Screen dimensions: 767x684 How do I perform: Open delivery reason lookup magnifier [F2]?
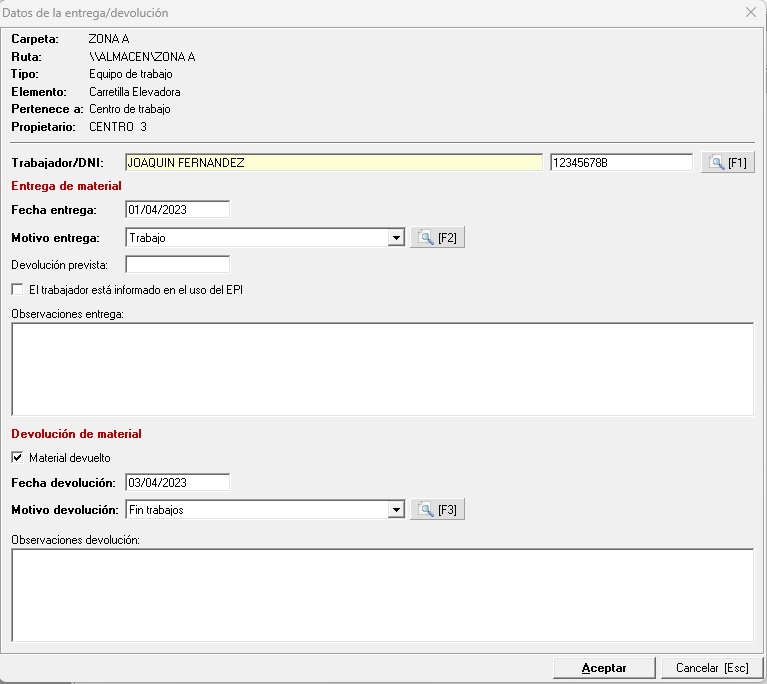[437, 238]
